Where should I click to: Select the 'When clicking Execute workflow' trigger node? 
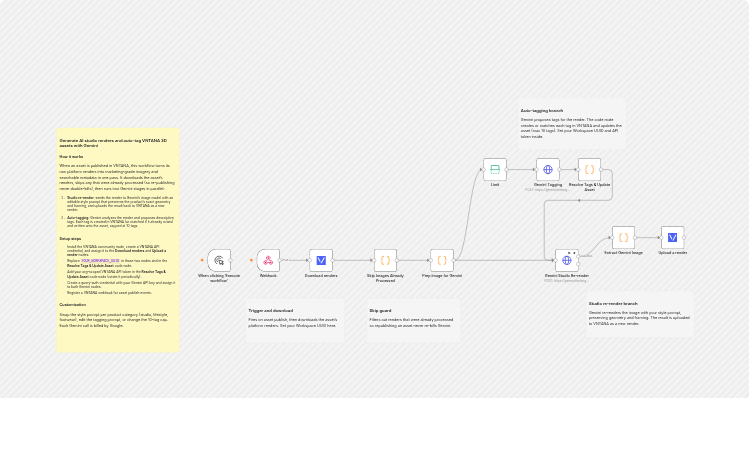click(x=219, y=260)
